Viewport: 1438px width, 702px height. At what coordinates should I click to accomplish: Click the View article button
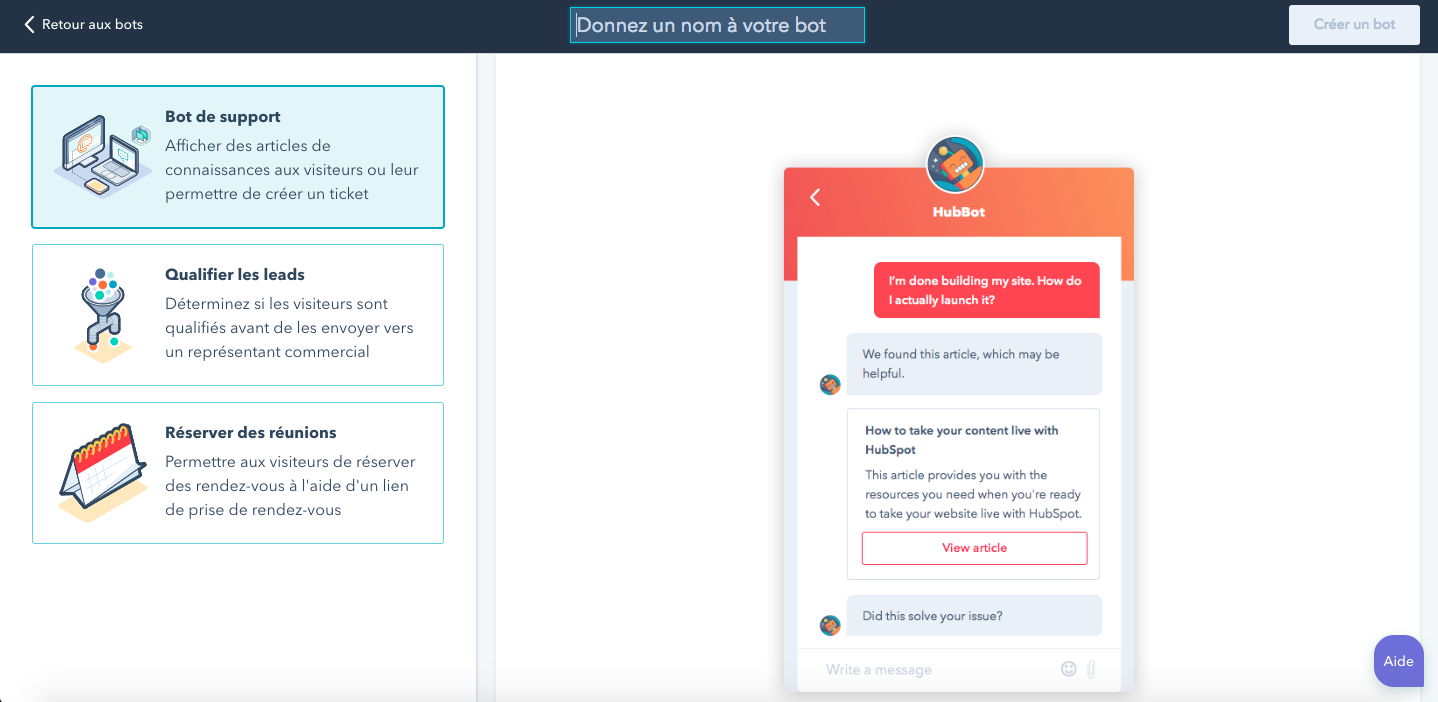[974, 548]
